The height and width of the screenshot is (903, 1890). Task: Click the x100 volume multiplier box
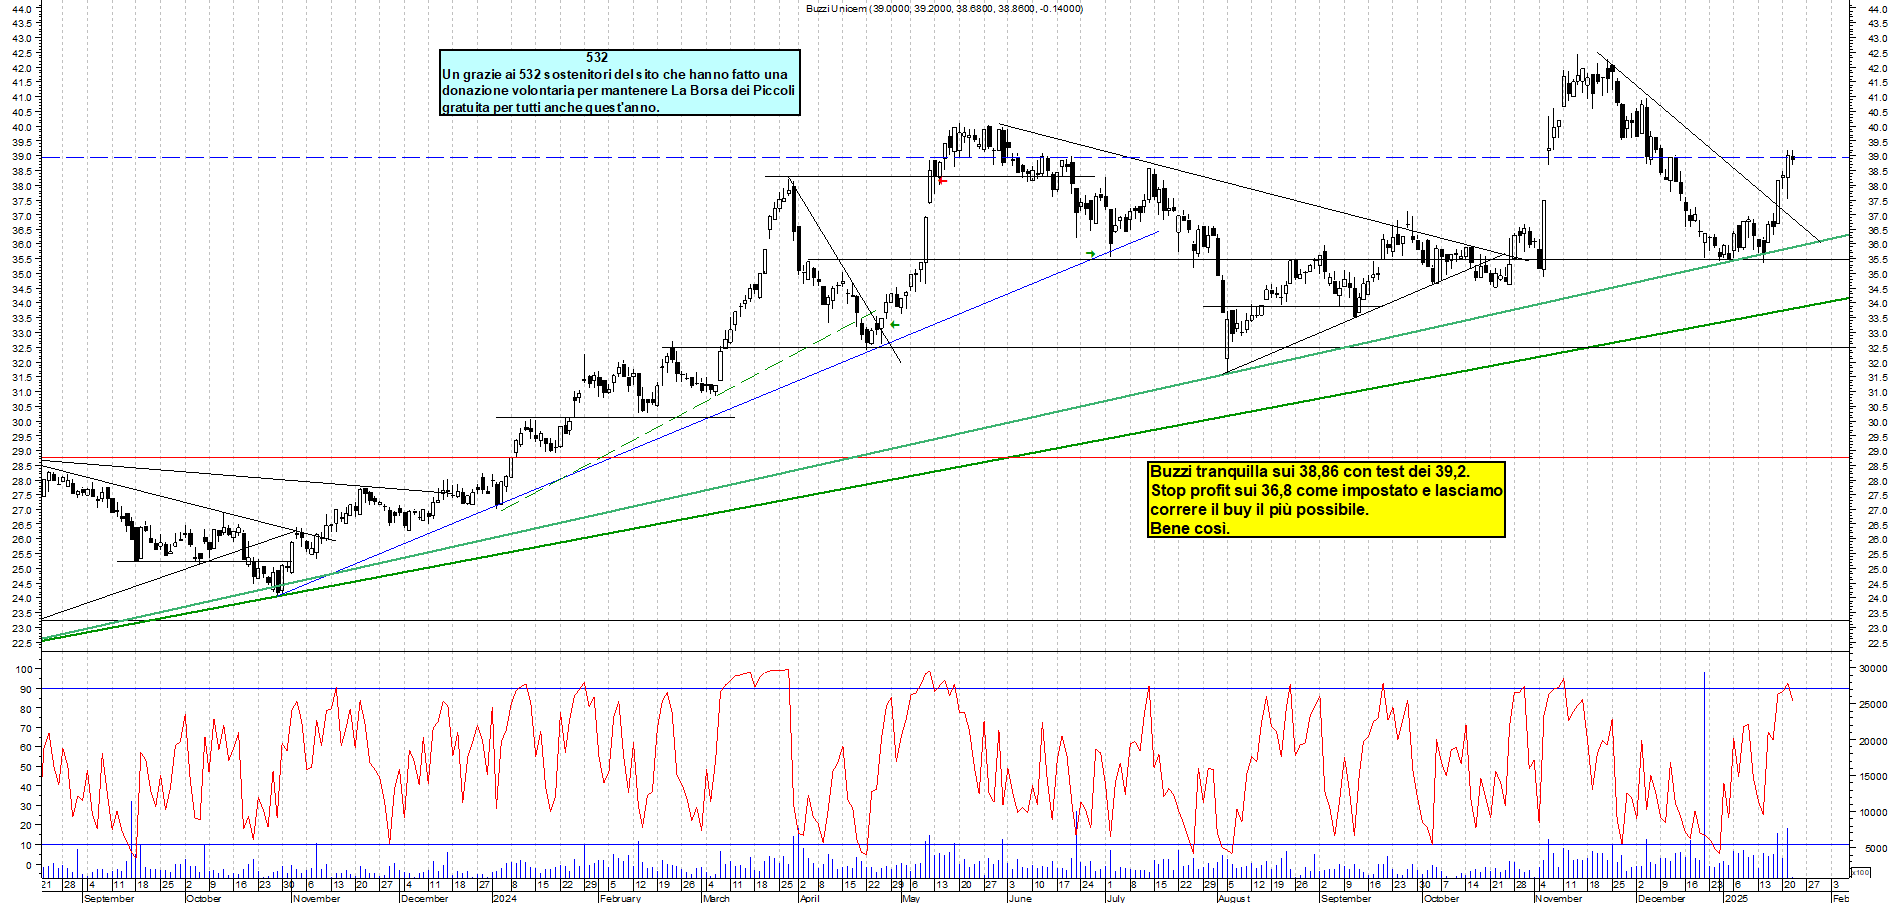pos(1860,872)
